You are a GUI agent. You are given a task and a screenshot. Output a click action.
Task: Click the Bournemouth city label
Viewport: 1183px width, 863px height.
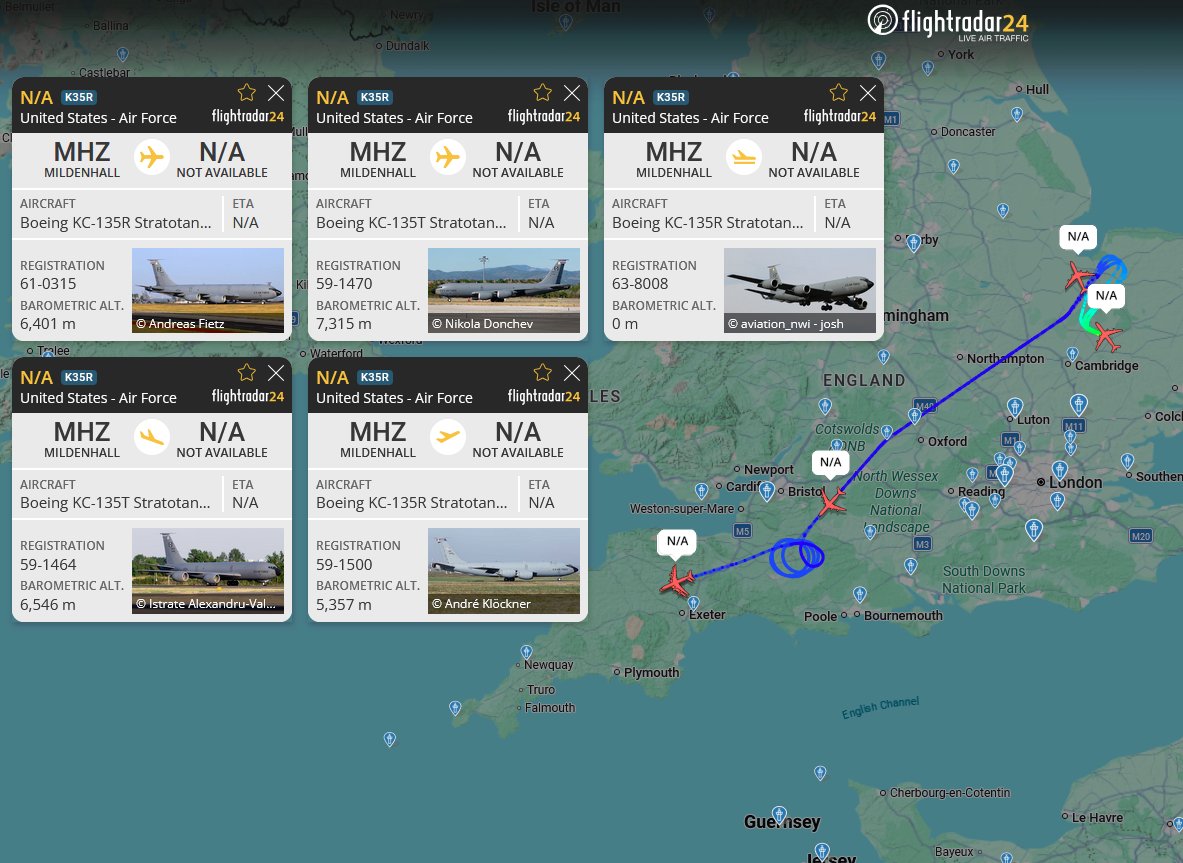pos(903,616)
